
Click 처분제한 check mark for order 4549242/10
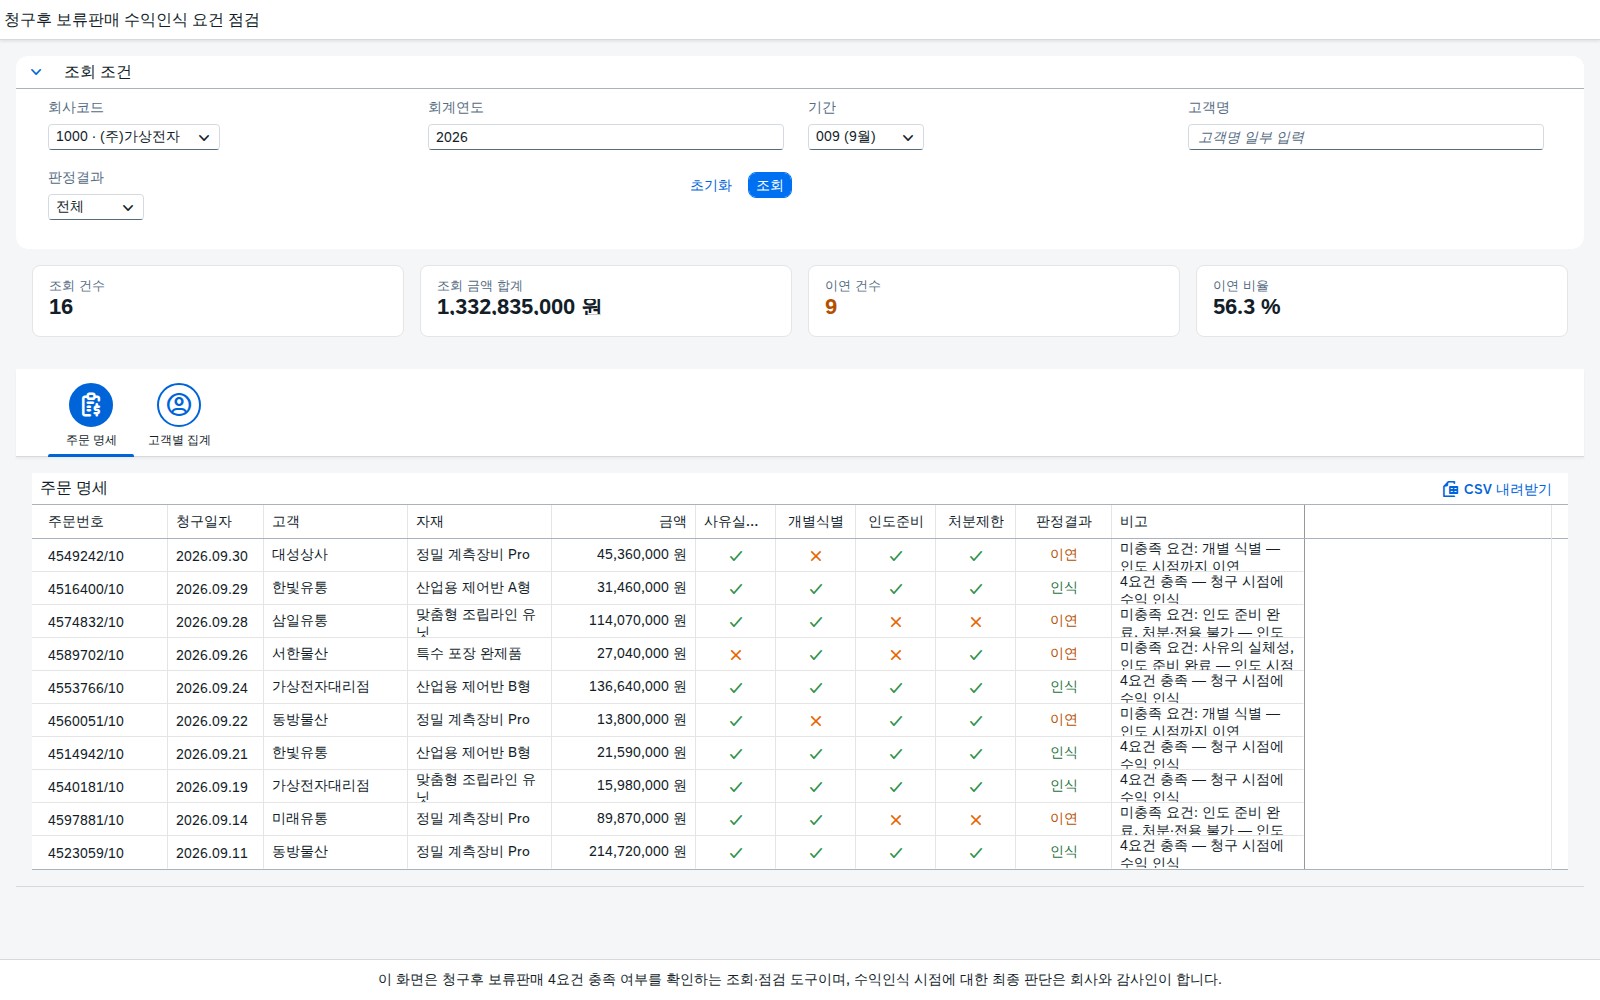coord(976,556)
